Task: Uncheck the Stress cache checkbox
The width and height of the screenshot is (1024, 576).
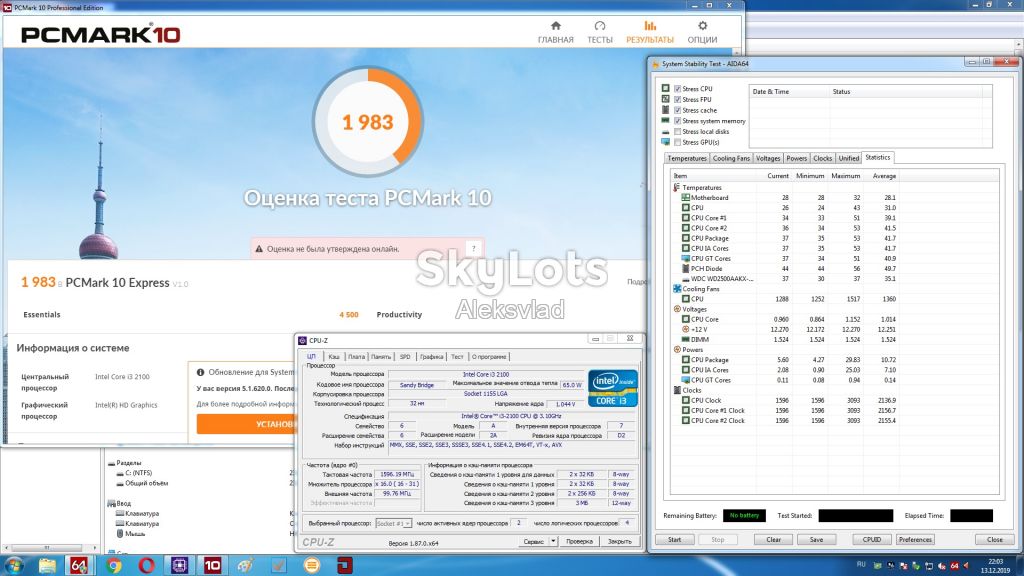Action: [x=678, y=110]
